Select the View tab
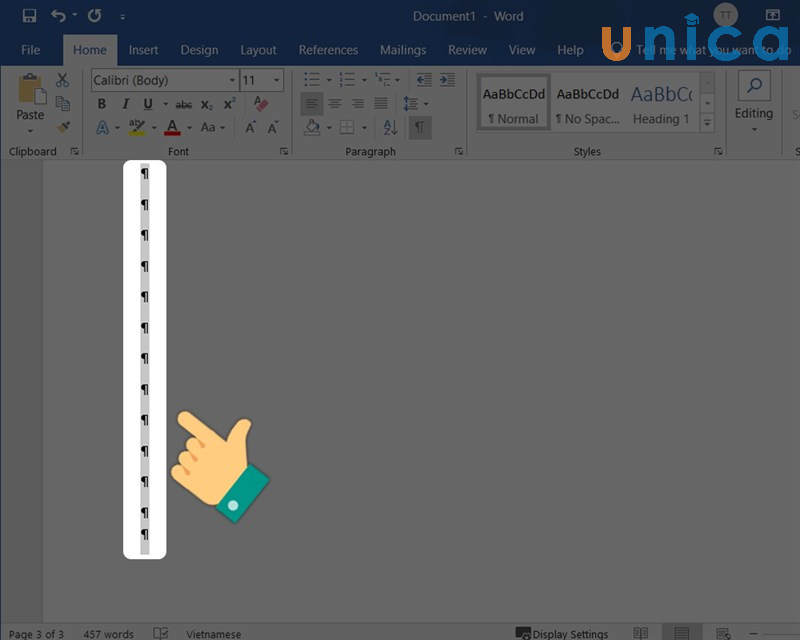This screenshot has height=640, width=800. click(x=522, y=50)
